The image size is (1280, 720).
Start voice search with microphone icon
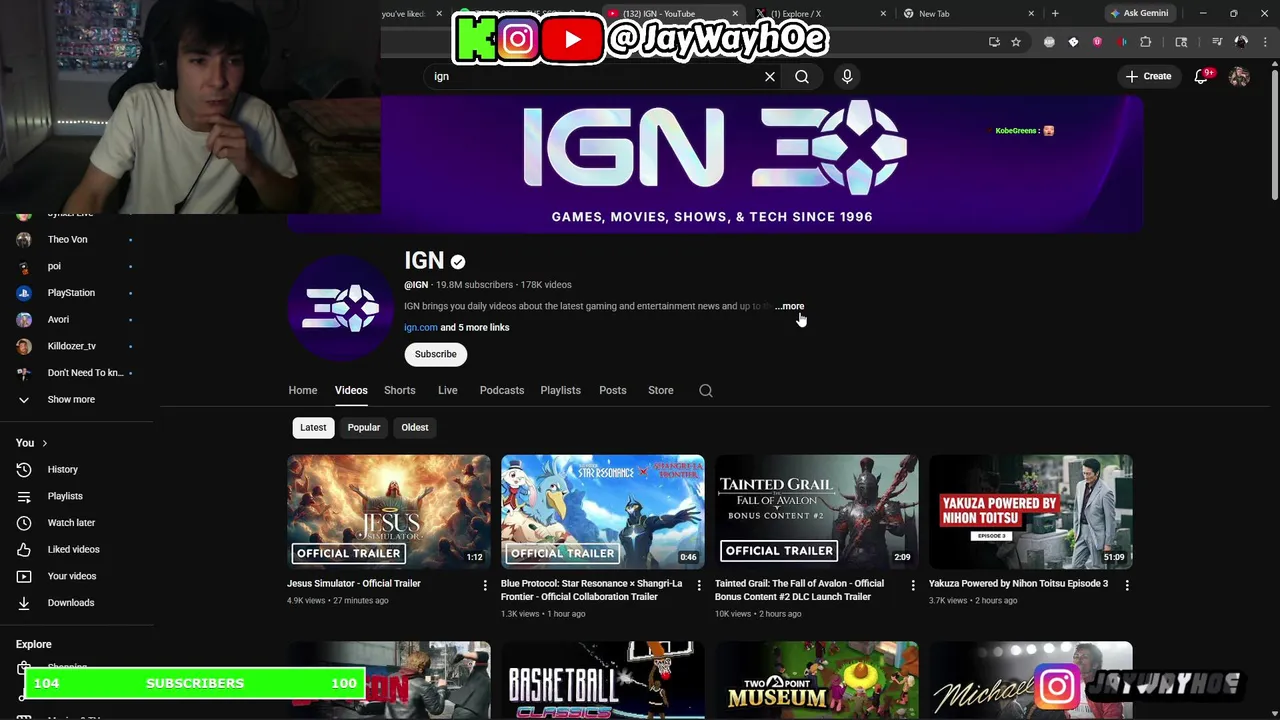pyautogui.click(x=847, y=76)
